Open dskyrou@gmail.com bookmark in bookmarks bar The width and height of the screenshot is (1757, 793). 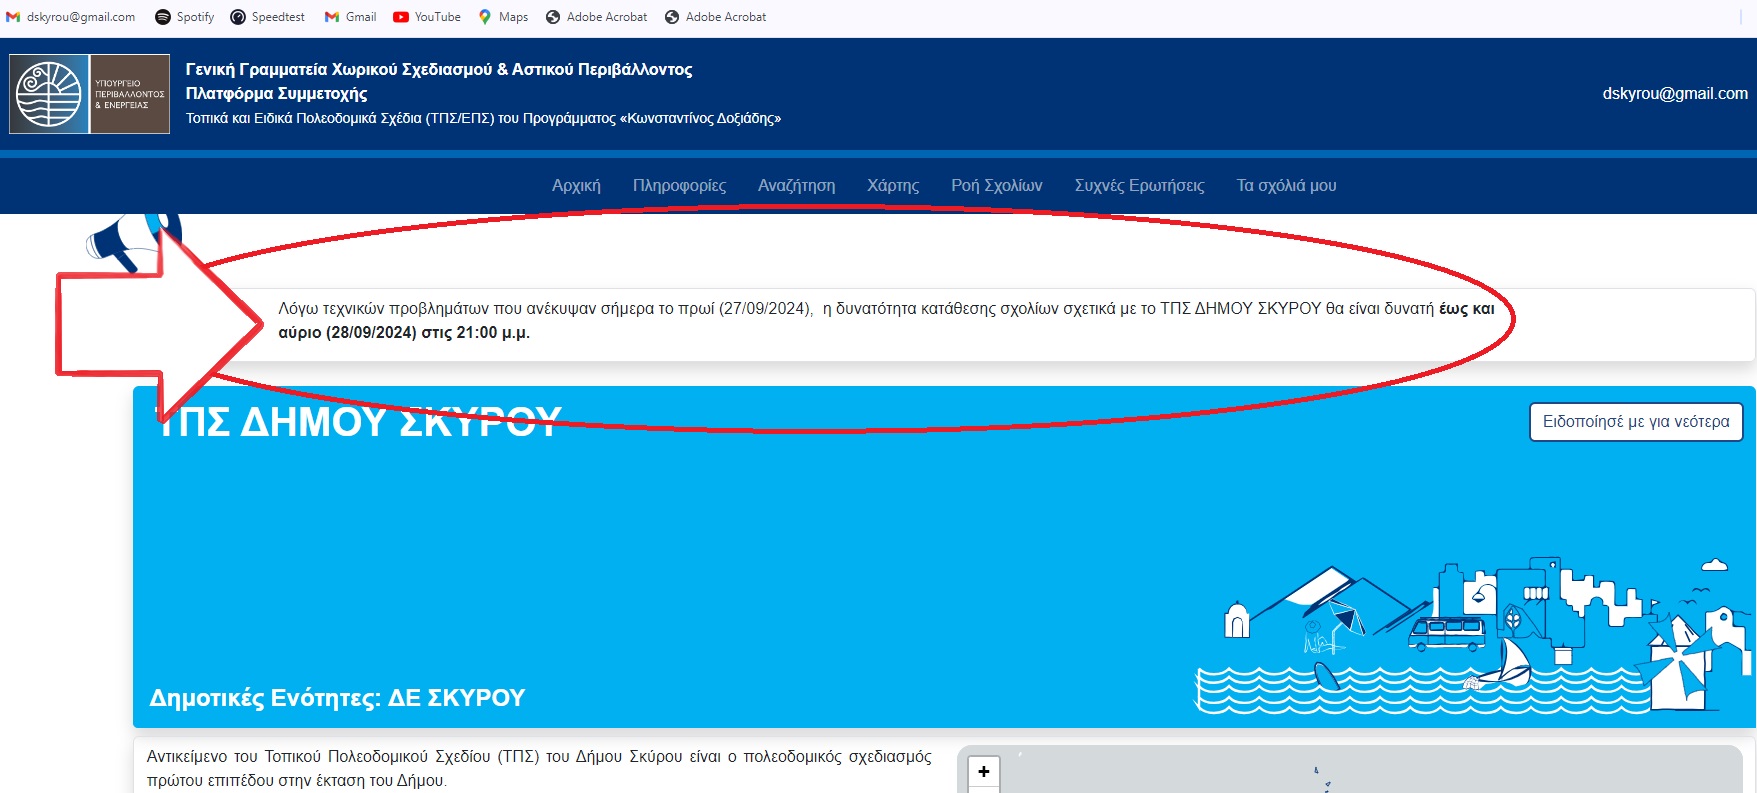point(71,17)
